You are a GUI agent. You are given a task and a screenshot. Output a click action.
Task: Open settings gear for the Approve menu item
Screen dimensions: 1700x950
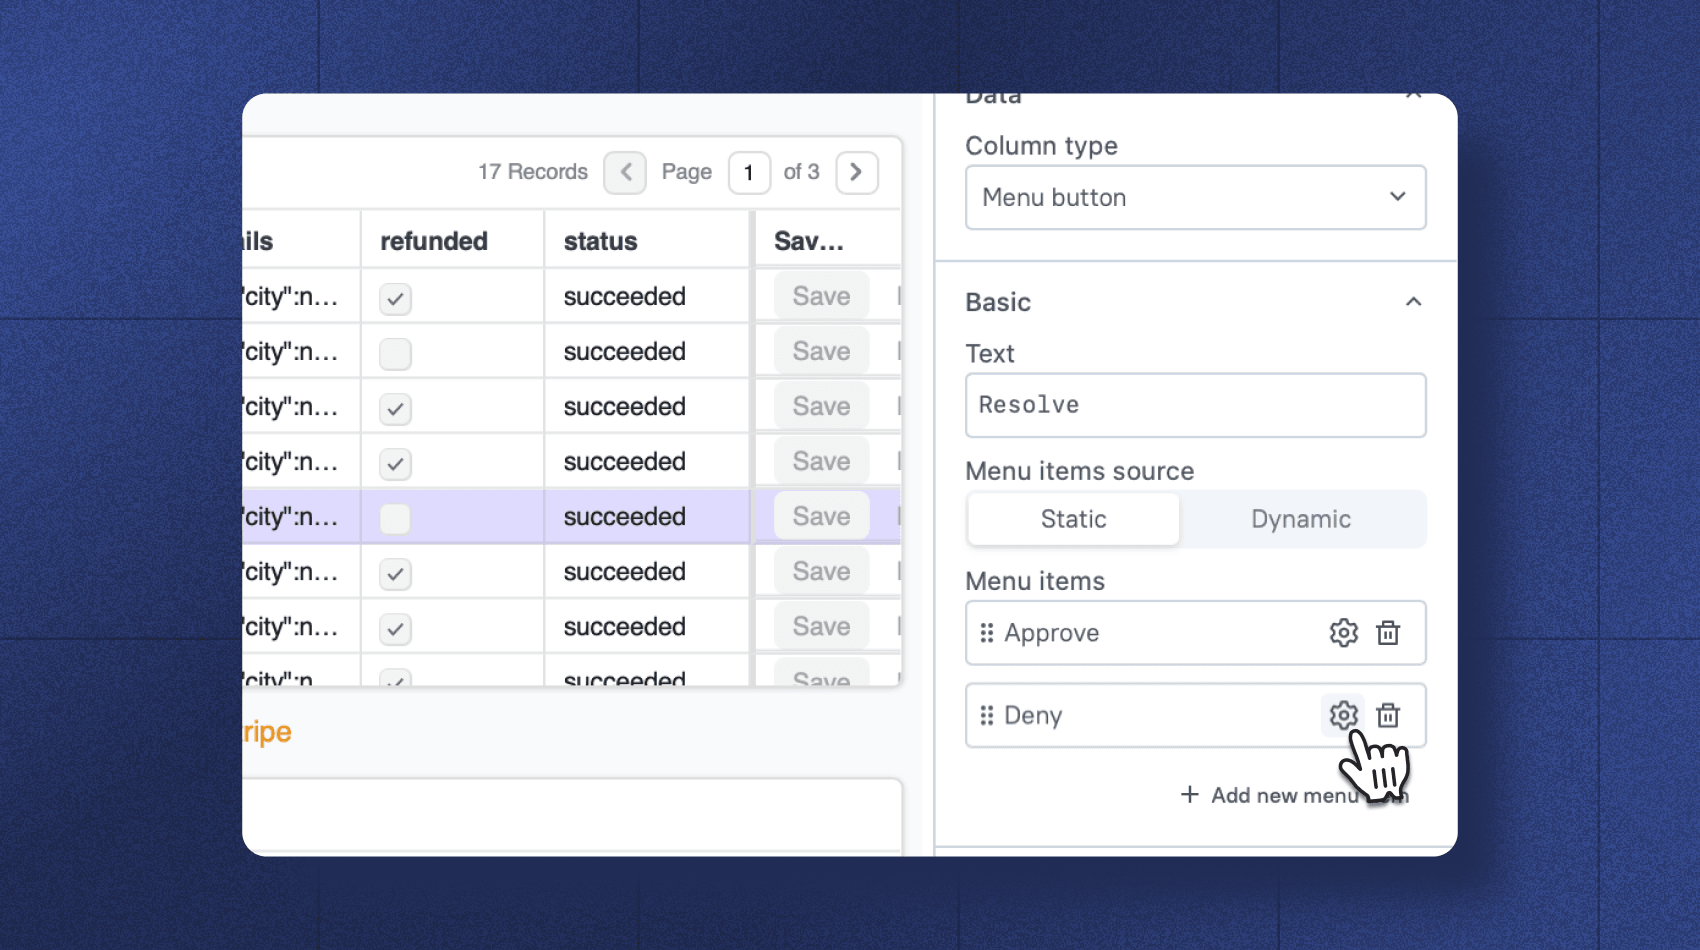tap(1343, 632)
